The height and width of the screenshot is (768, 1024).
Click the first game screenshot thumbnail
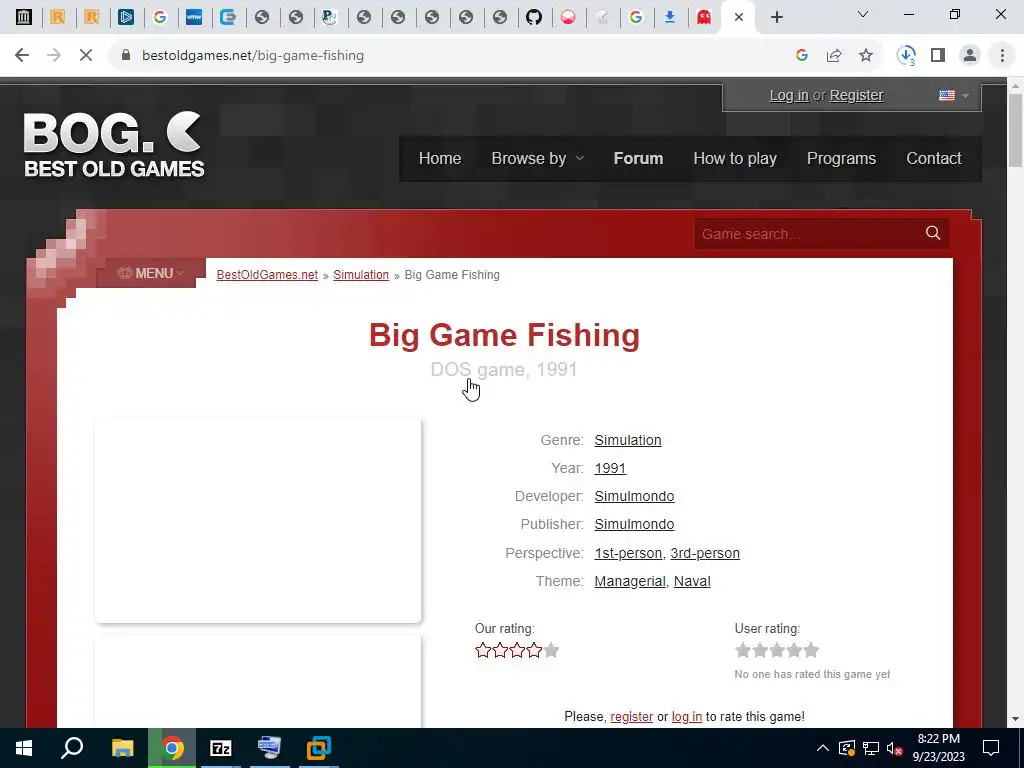pos(258,521)
